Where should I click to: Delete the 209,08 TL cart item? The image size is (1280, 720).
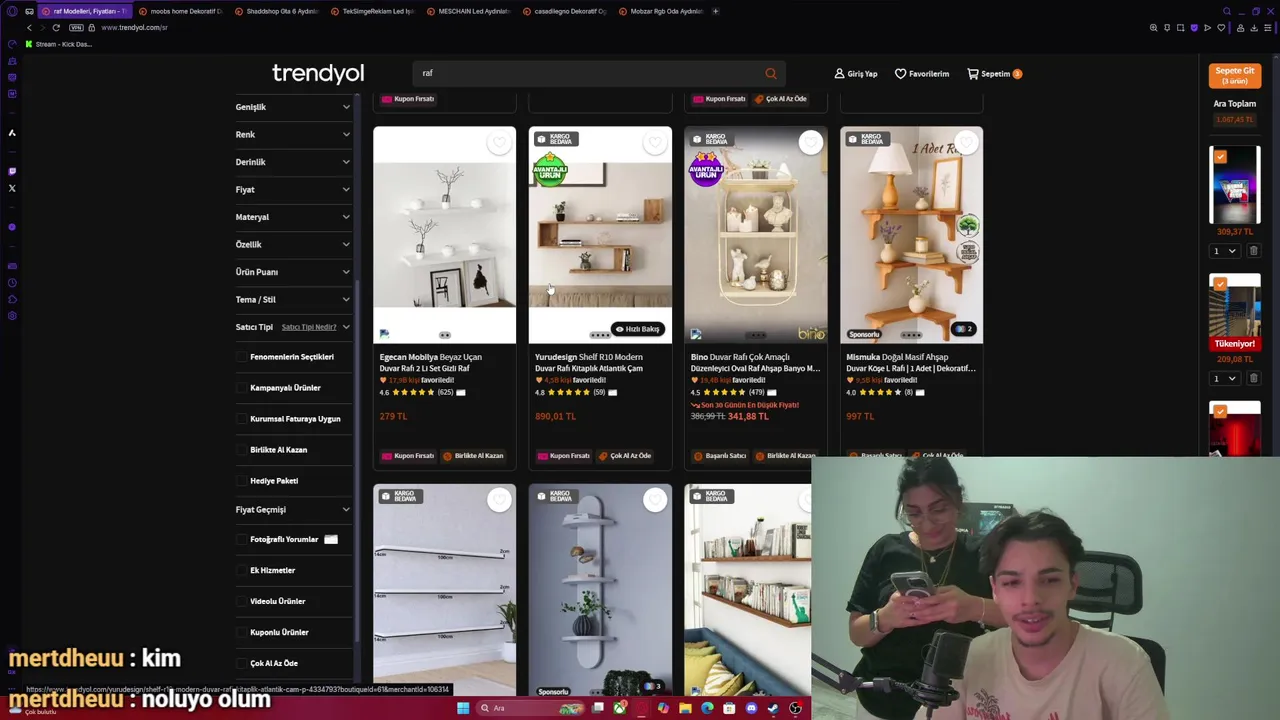point(1253,378)
